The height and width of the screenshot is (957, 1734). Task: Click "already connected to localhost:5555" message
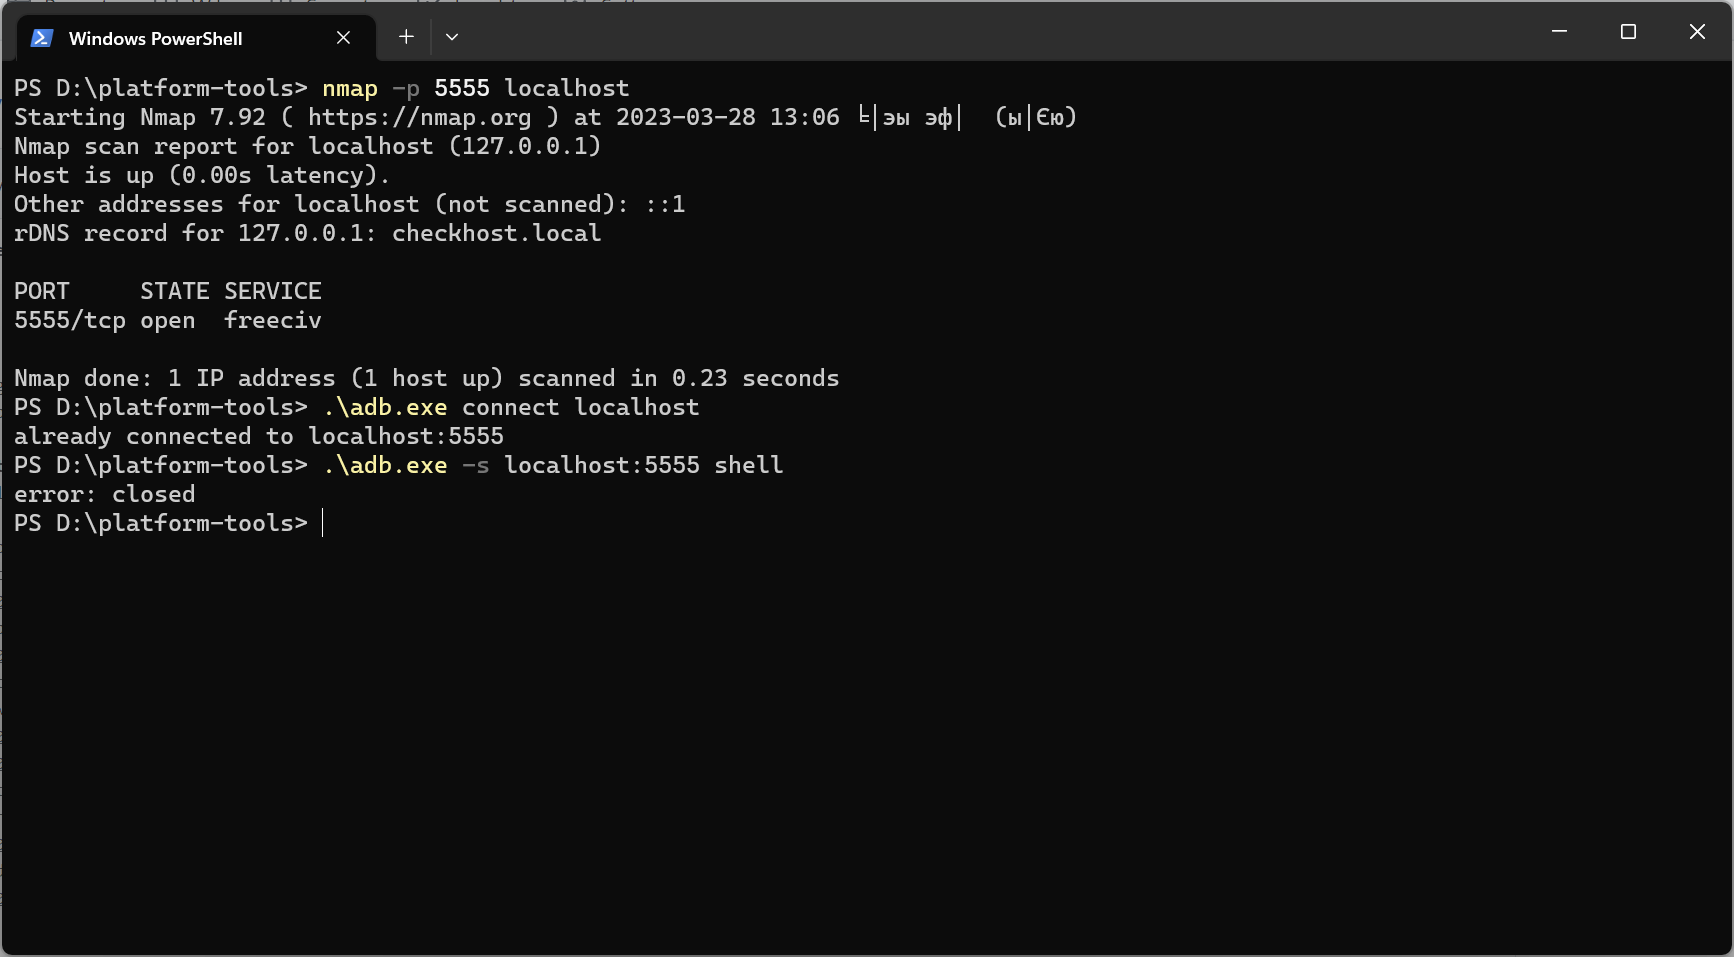[x=258, y=436]
